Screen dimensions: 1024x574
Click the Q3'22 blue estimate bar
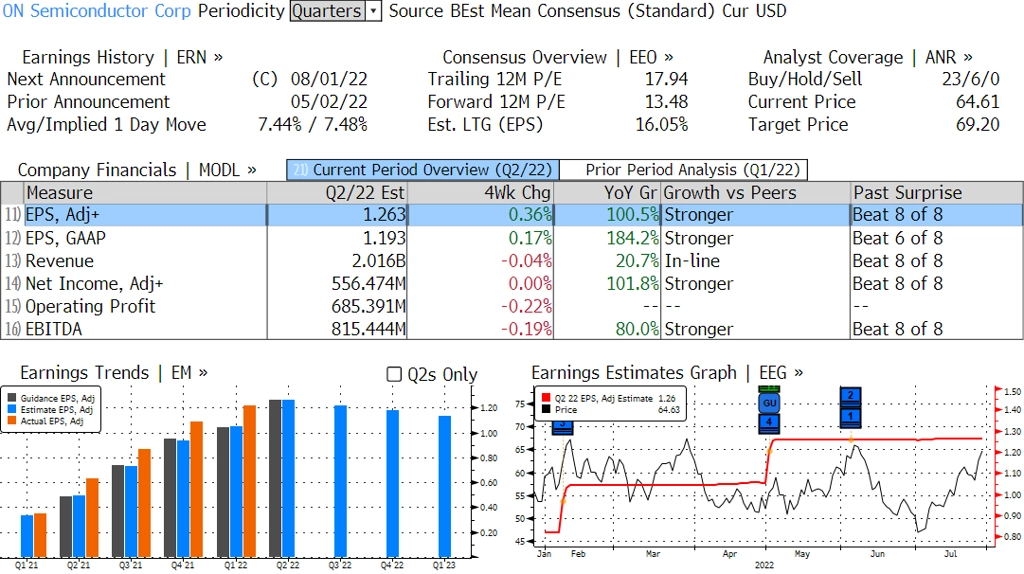tap(340, 481)
